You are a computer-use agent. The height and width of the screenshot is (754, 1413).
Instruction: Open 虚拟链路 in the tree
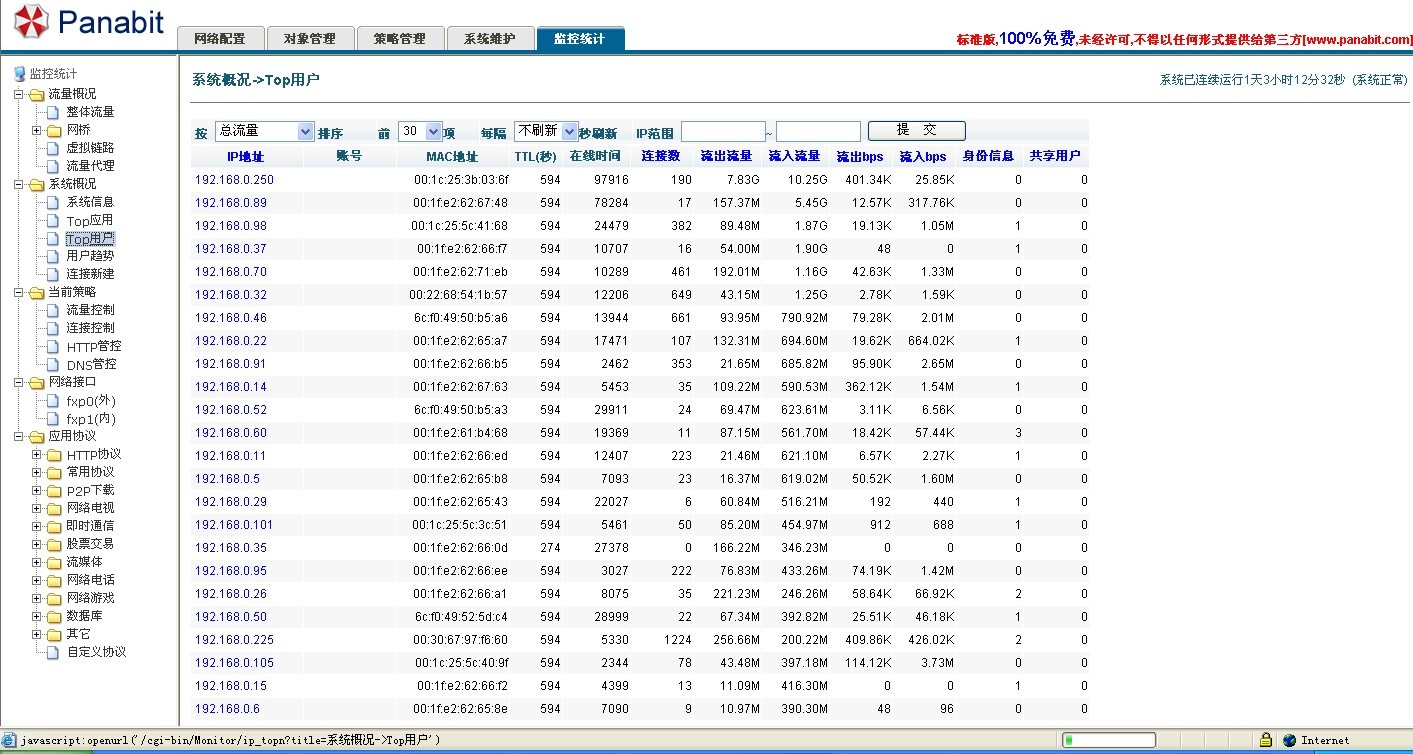tap(90, 148)
